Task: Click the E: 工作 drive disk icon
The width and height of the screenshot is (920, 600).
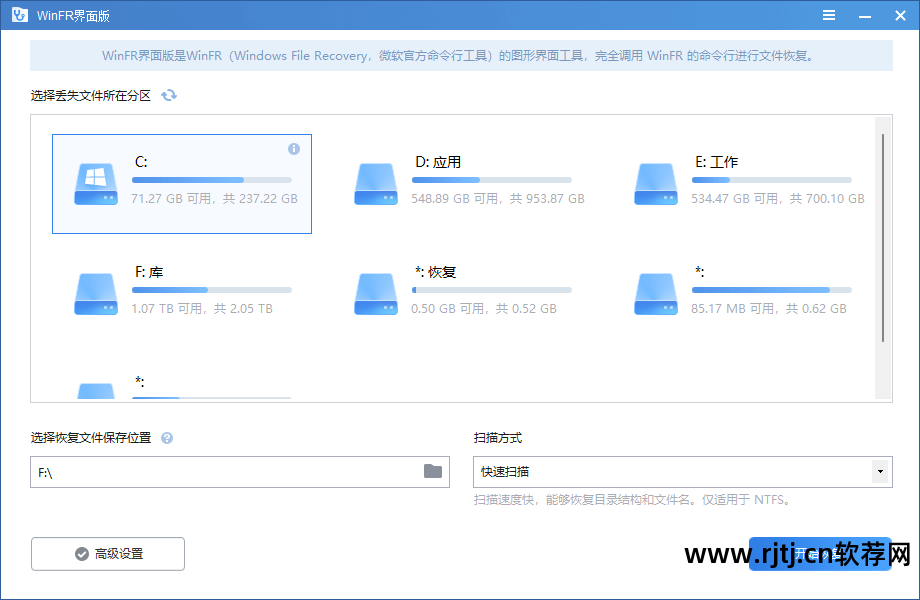Action: 655,183
